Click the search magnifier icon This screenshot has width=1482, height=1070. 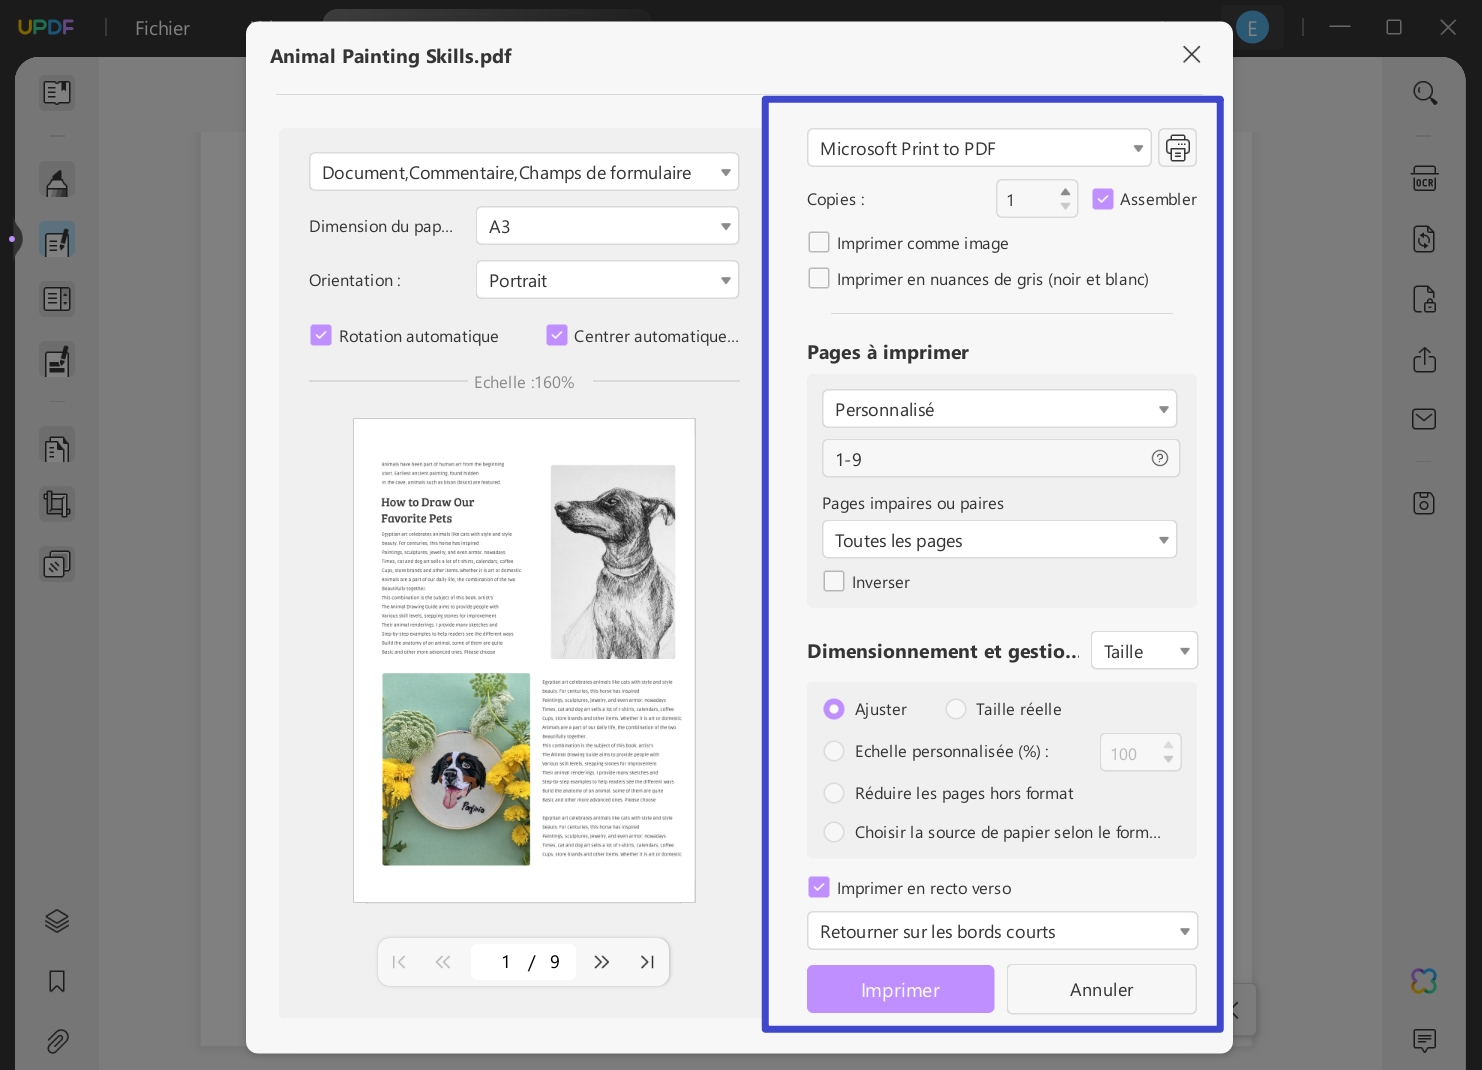[1425, 93]
